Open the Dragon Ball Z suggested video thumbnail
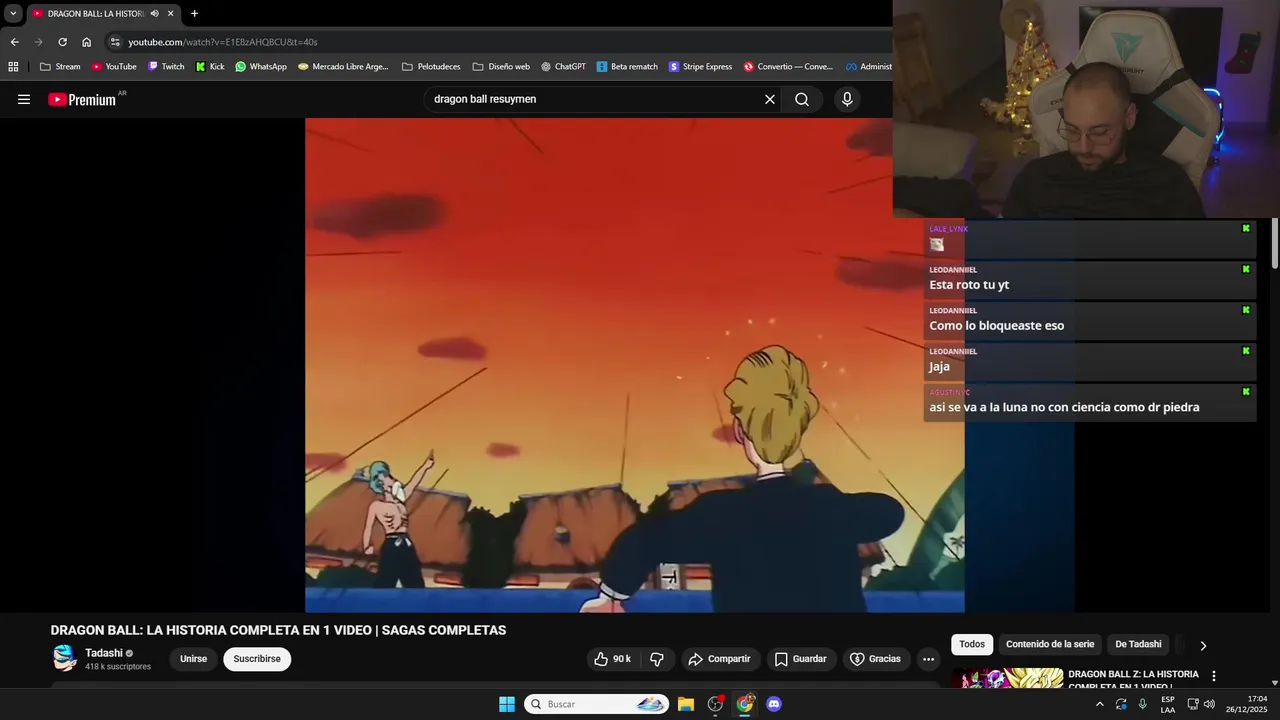This screenshot has height=720, width=1280. click(x=1007, y=678)
